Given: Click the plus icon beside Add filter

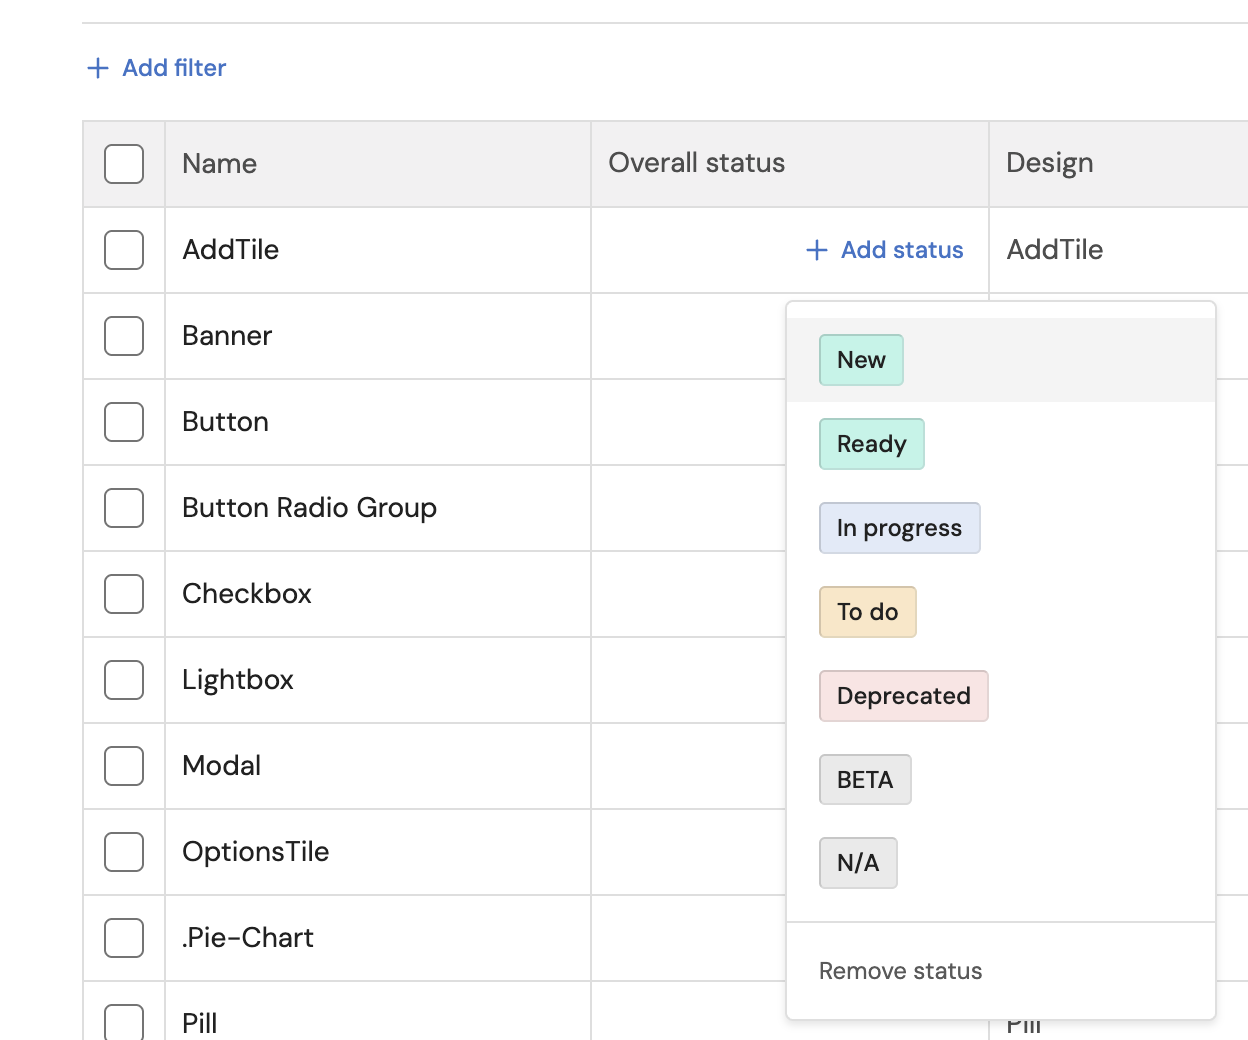Looking at the screenshot, I should [98, 68].
